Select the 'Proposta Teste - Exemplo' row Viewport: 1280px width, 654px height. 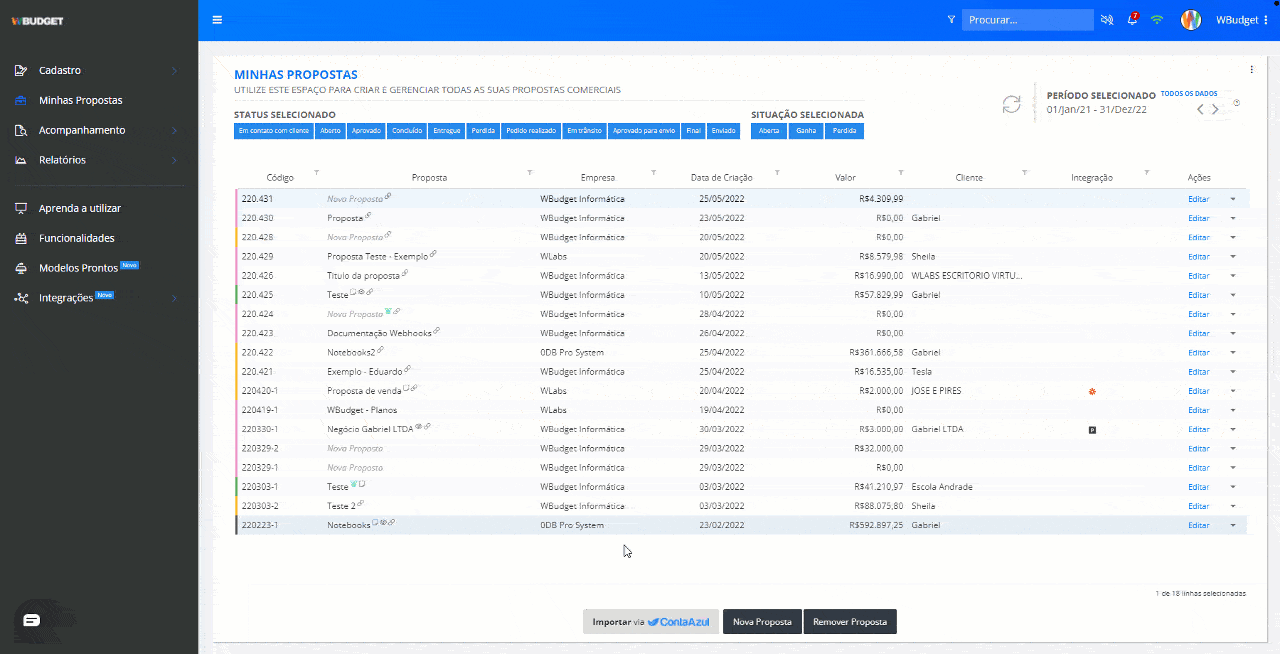741,256
